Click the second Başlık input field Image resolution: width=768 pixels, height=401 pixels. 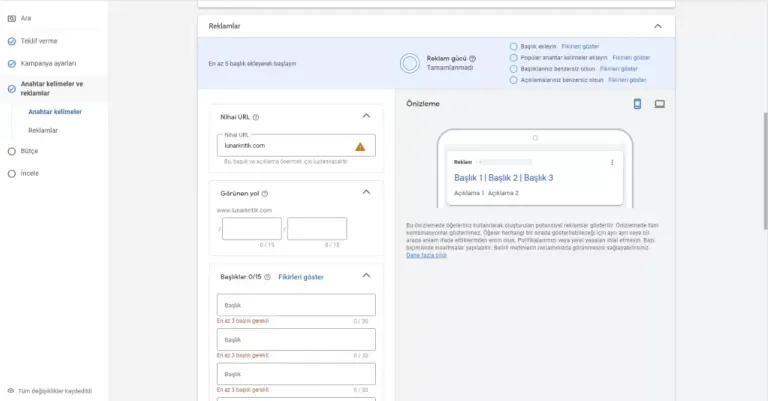click(296, 339)
